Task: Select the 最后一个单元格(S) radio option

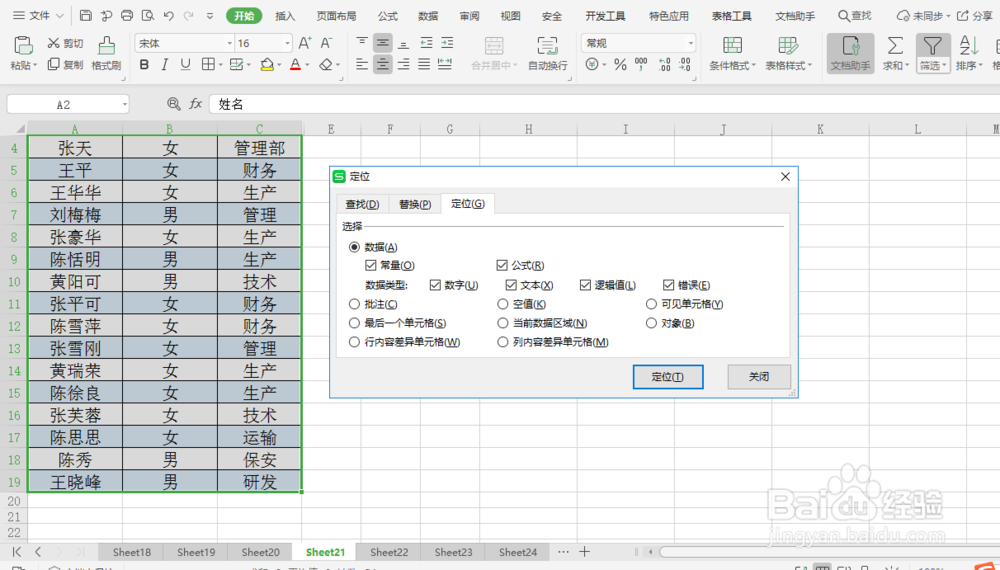Action: [x=354, y=323]
